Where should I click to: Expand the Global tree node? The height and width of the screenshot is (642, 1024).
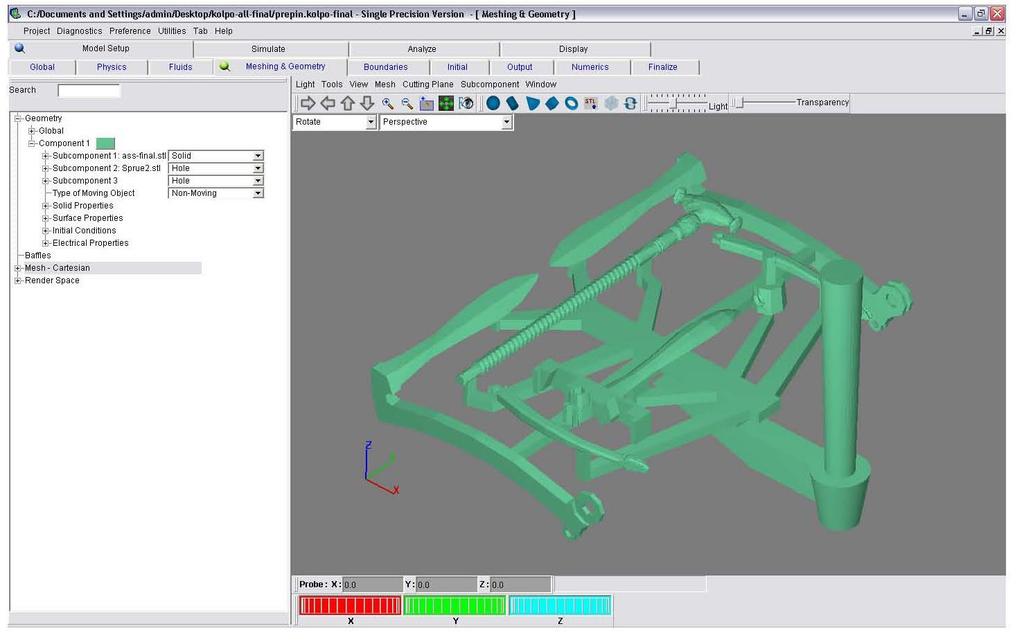(31, 131)
